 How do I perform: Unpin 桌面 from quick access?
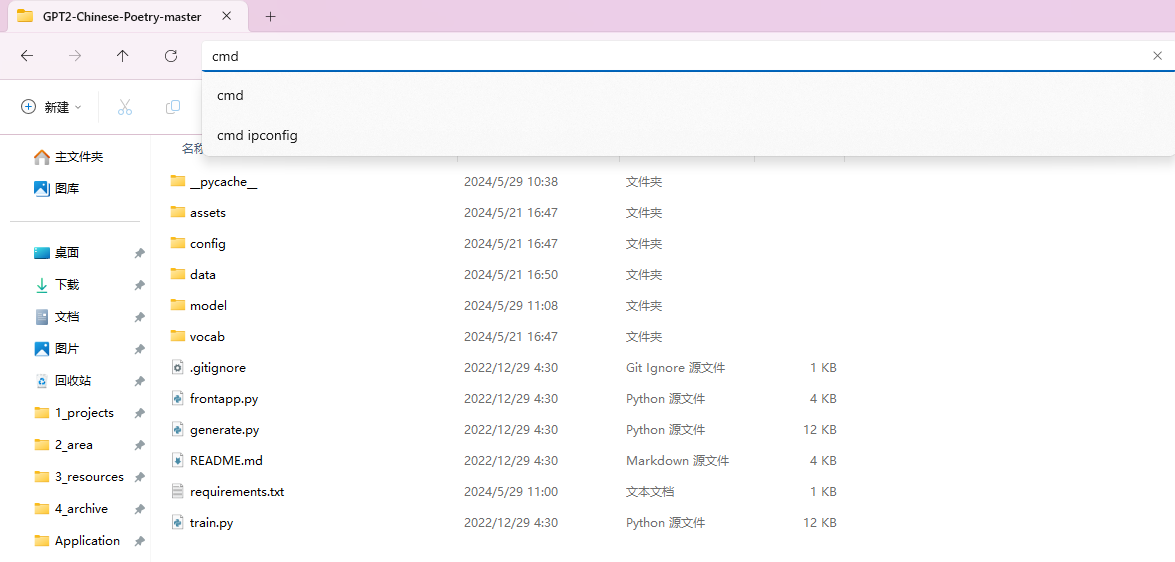[139, 254]
